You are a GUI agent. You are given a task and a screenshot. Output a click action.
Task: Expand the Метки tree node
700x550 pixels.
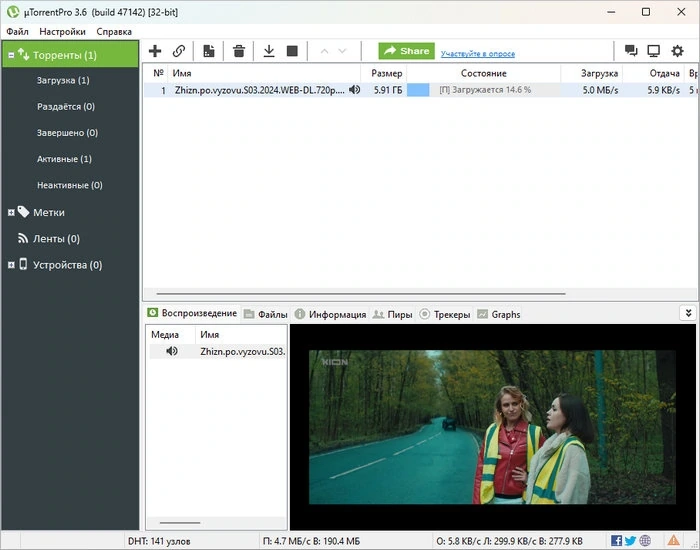[x=11, y=212]
